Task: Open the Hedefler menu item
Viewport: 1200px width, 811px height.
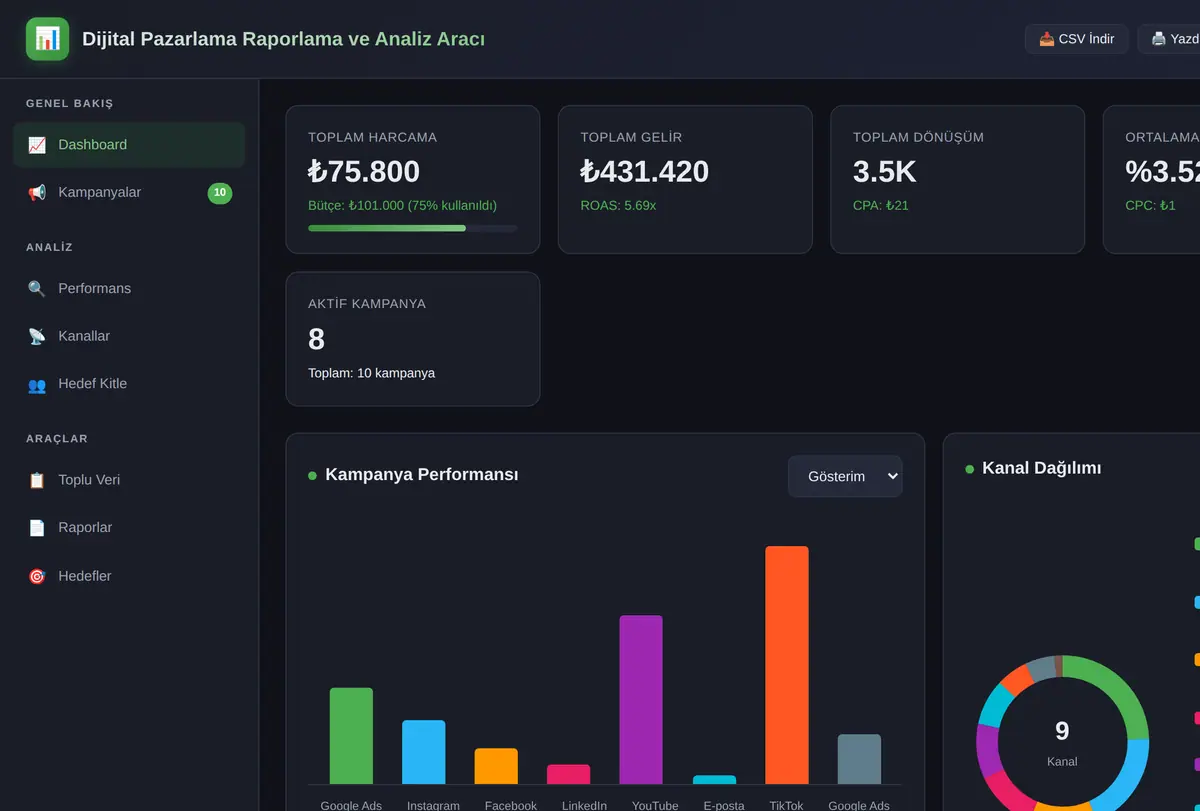Action: 129,576
